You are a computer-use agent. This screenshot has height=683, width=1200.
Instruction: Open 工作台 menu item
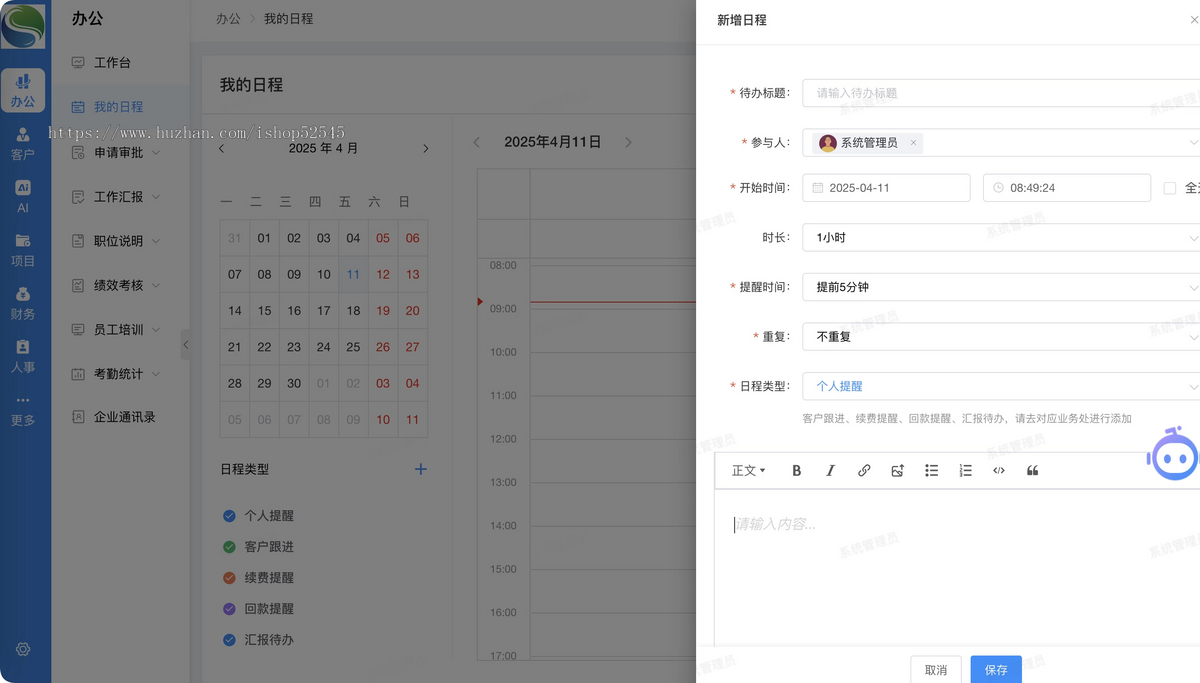tap(120, 62)
